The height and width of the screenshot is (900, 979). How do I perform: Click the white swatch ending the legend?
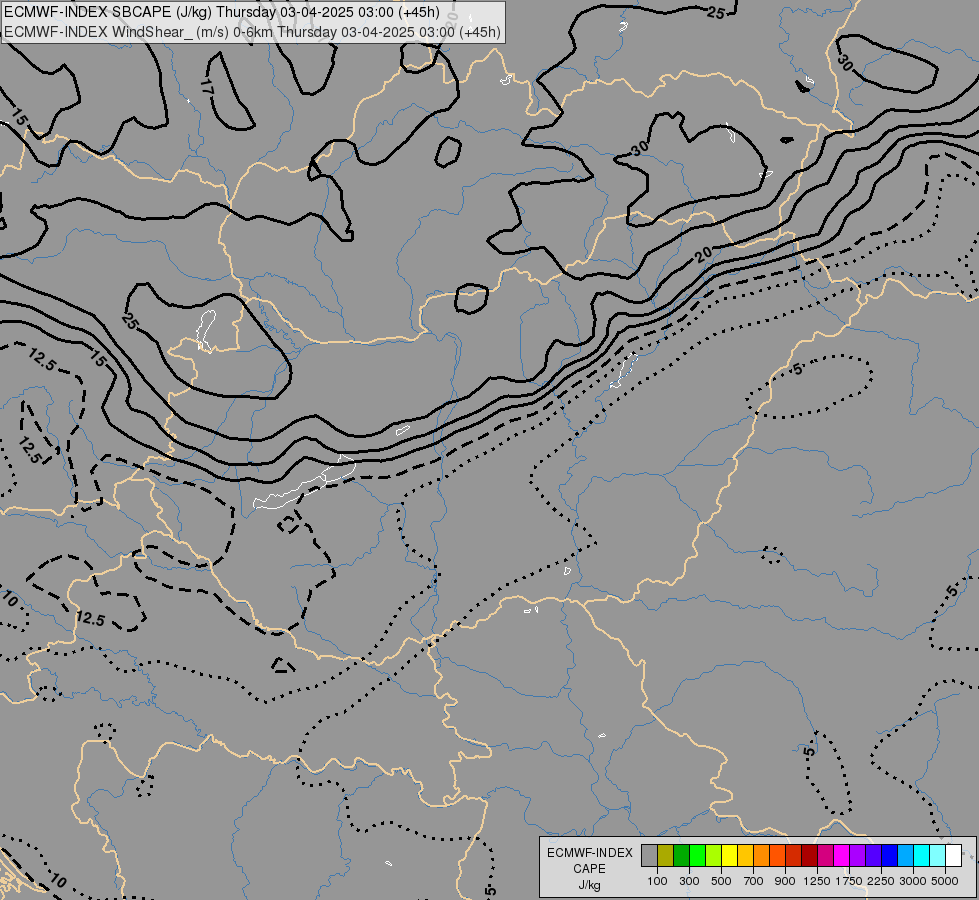pyautogui.click(x=953, y=856)
